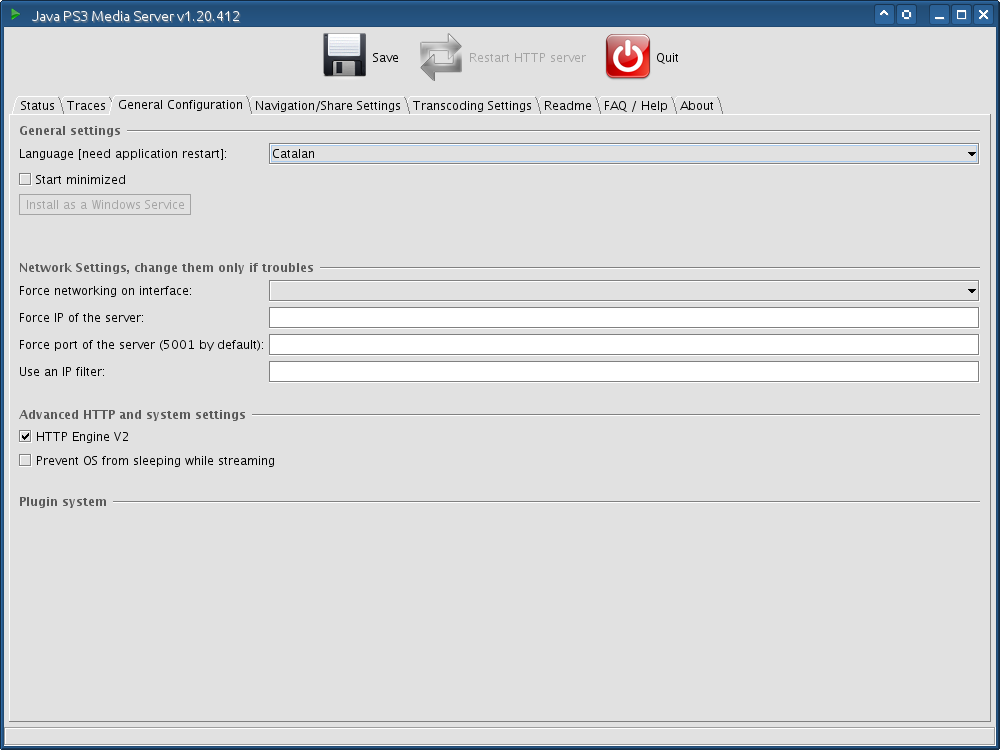Click the sticky circle title bar button
The height and width of the screenshot is (750, 1000).
pyautogui.click(x=906, y=14)
